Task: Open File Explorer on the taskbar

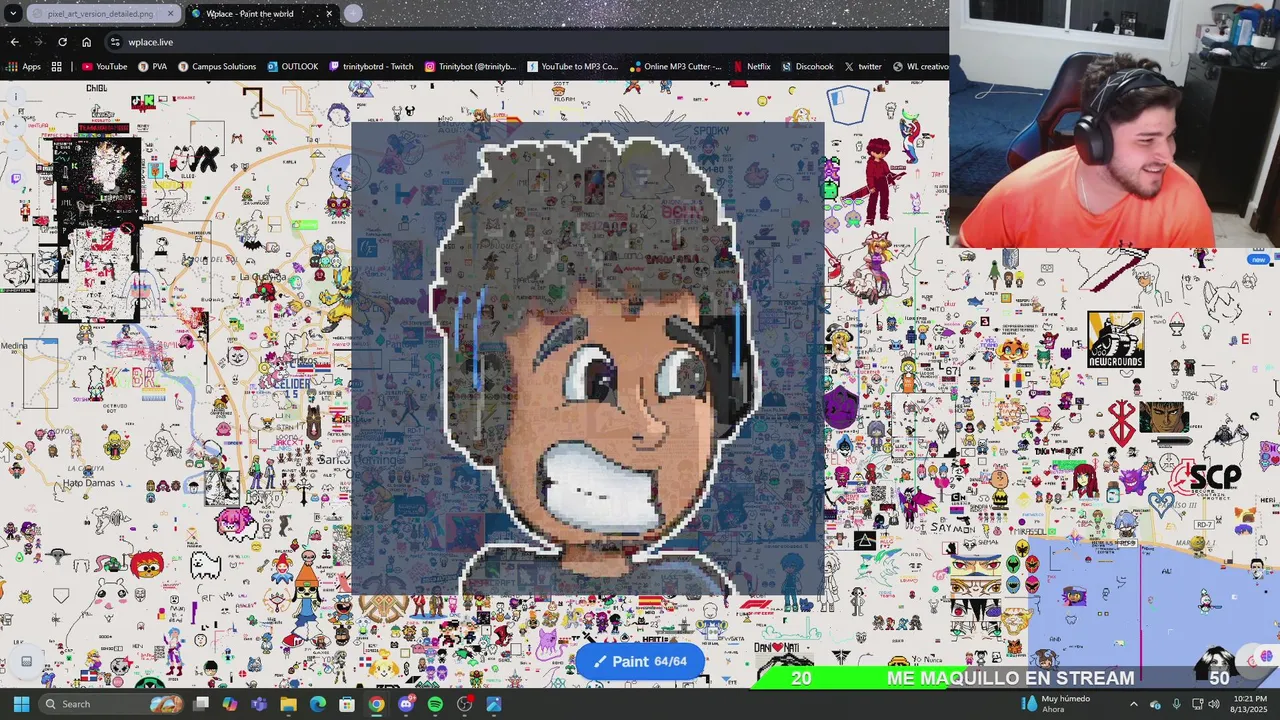Action: tap(288, 704)
